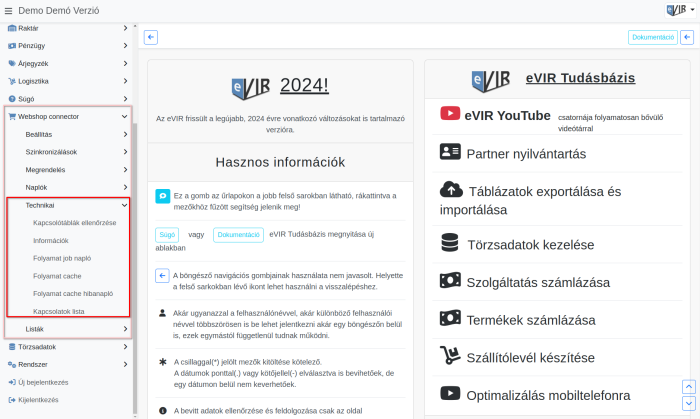
Task: Open Információk menu item
Action: pos(51,241)
